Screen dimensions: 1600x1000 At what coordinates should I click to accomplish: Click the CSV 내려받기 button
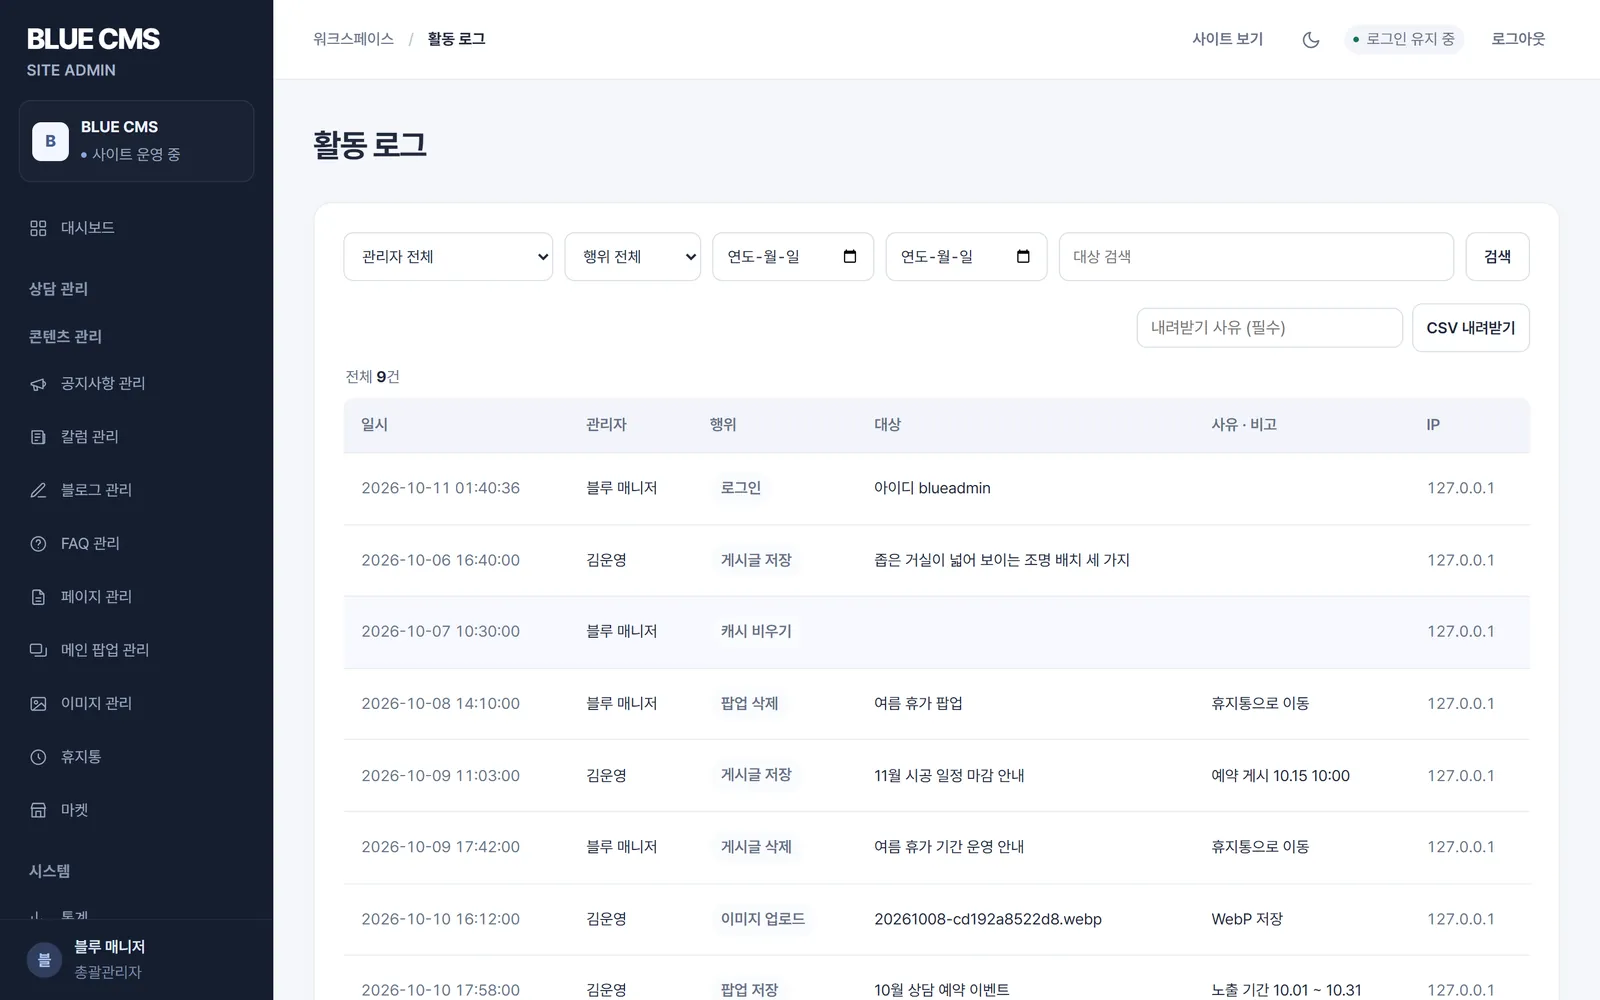point(1470,328)
